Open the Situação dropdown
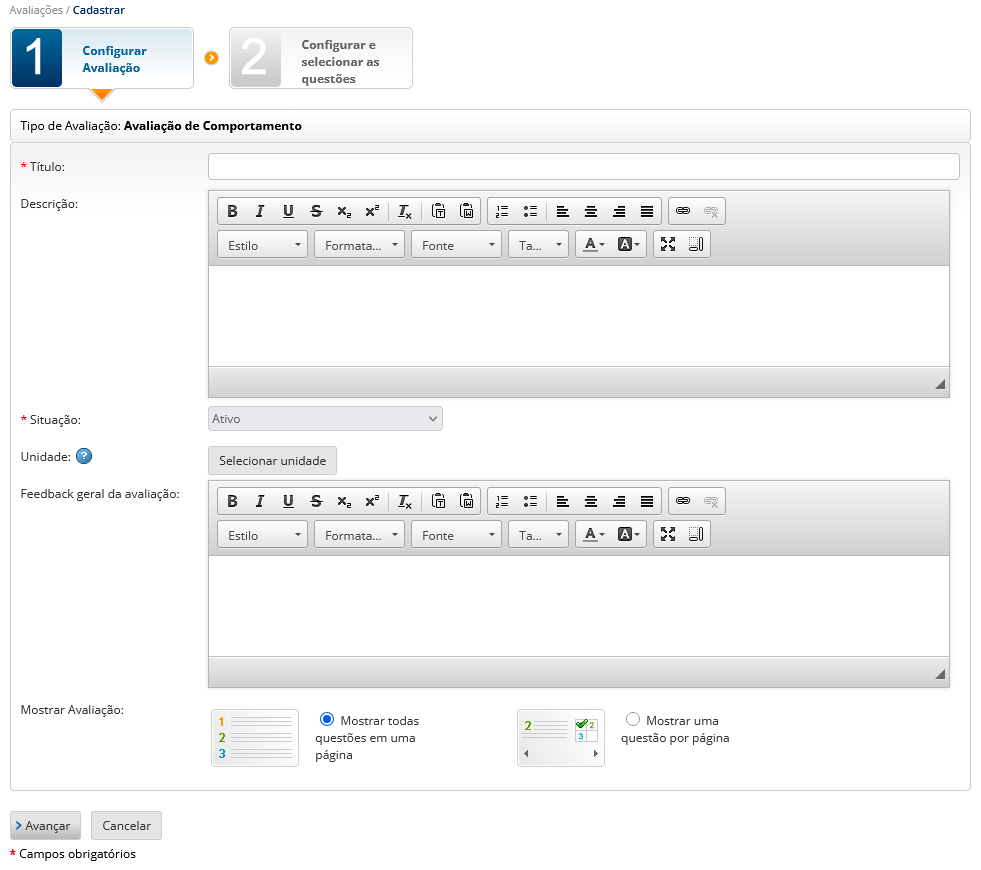 [x=325, y=419]
